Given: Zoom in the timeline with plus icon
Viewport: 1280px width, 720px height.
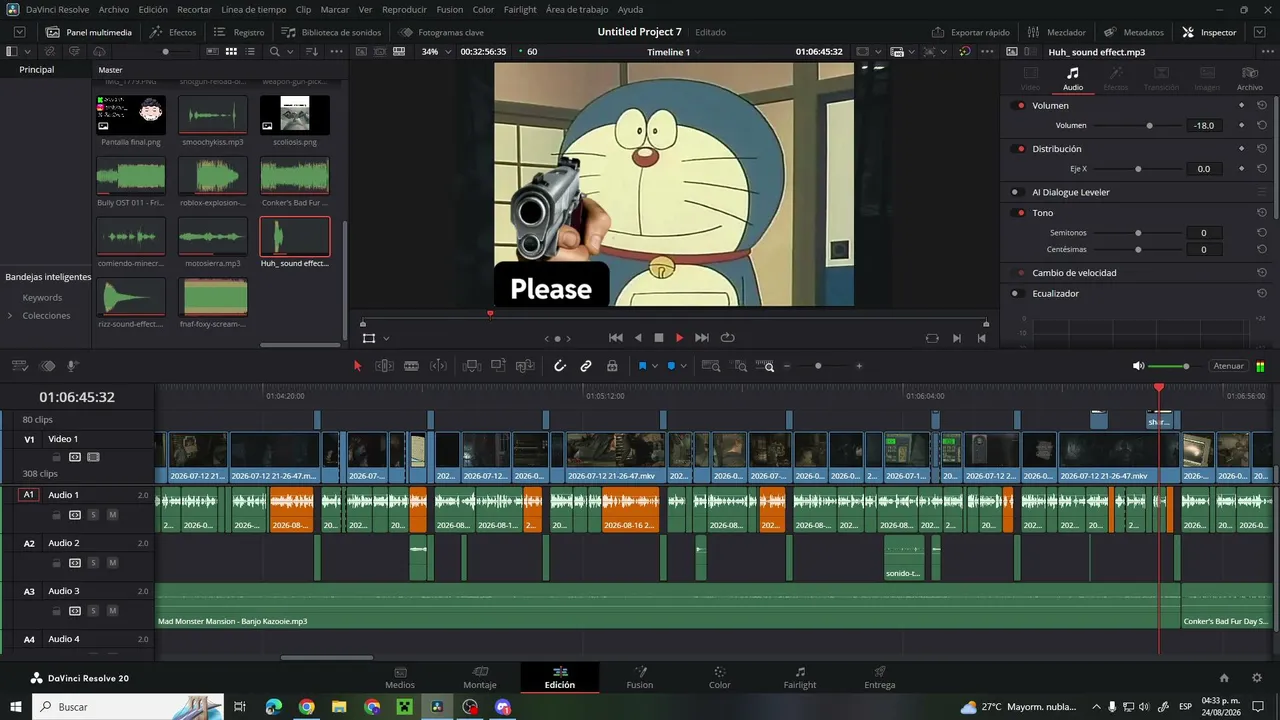Looking at the screenshot, I should (859, 366).
